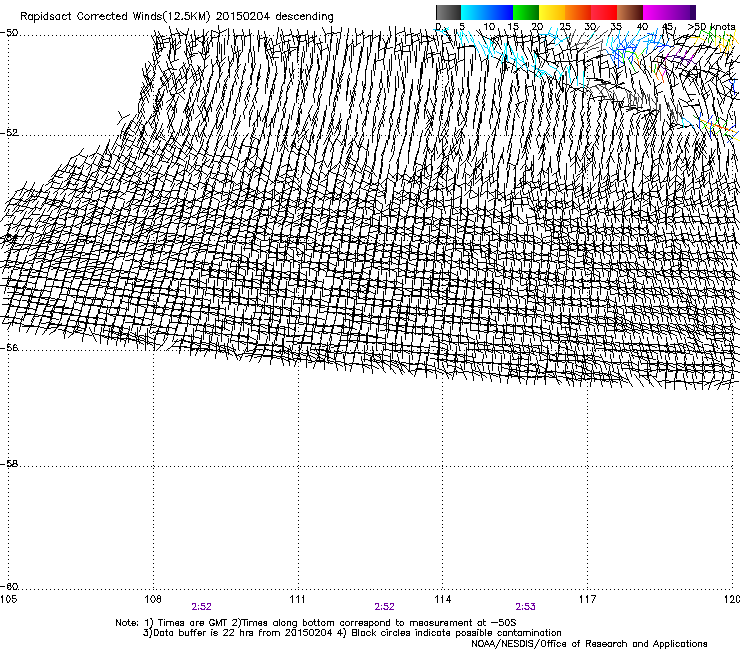Select the gray 0-5 knots legend swatch
The height and width of the screenshot is (650, 740).
(x=448, y=12)
